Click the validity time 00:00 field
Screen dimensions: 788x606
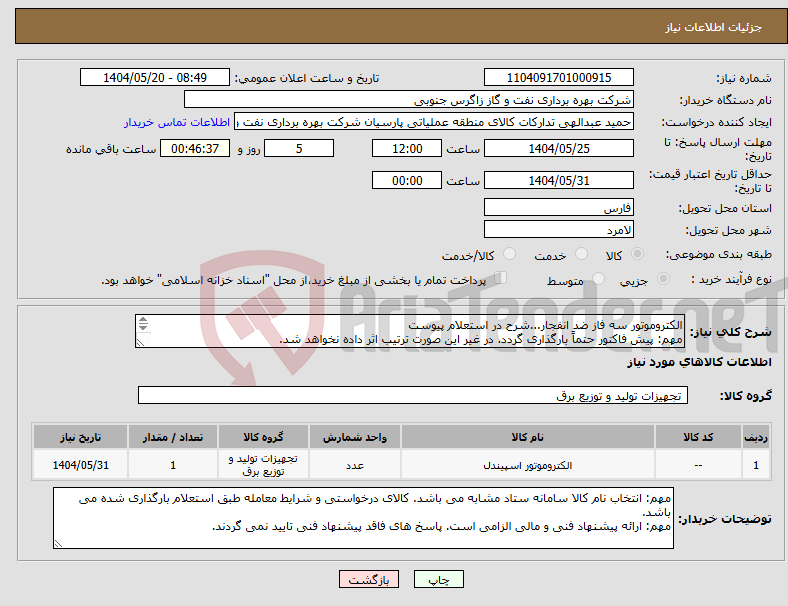pos(407,180)
